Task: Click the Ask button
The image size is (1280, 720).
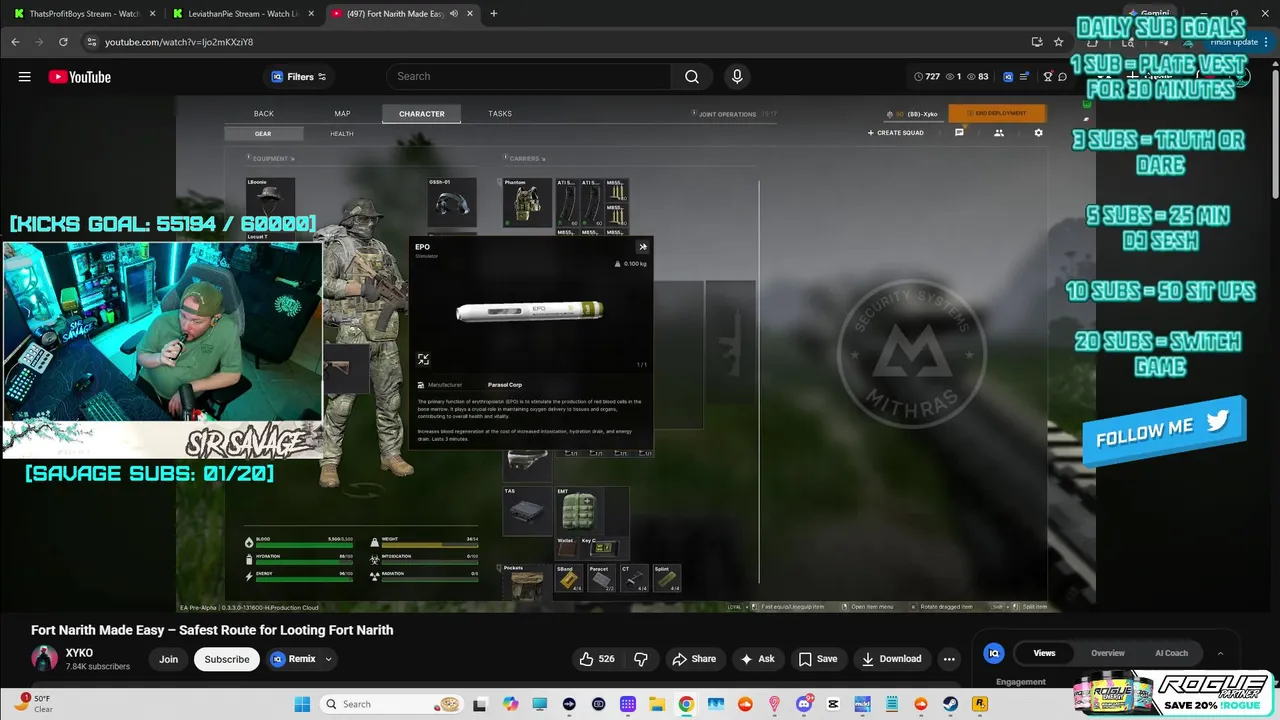Action: click(757, 659)
